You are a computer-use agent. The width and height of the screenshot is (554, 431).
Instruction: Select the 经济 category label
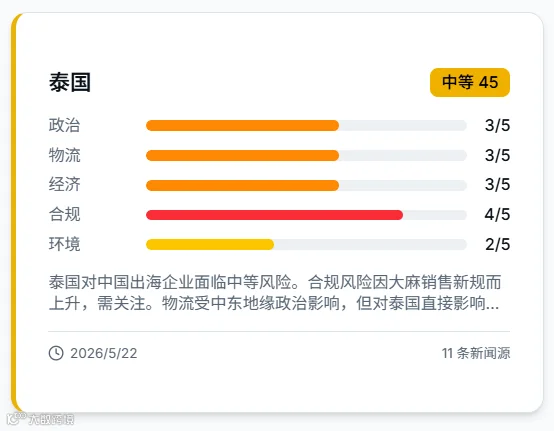click(65, 184)
